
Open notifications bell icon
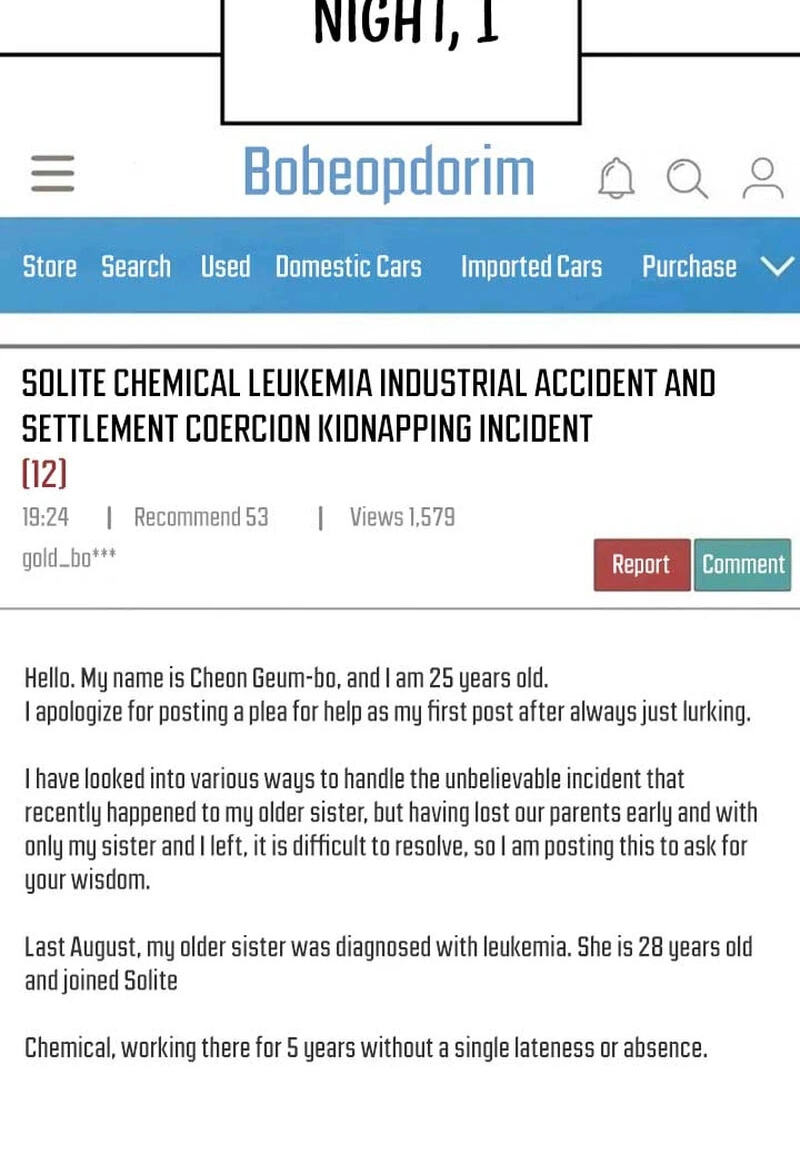pyautogui.click(x=616, y=178)
